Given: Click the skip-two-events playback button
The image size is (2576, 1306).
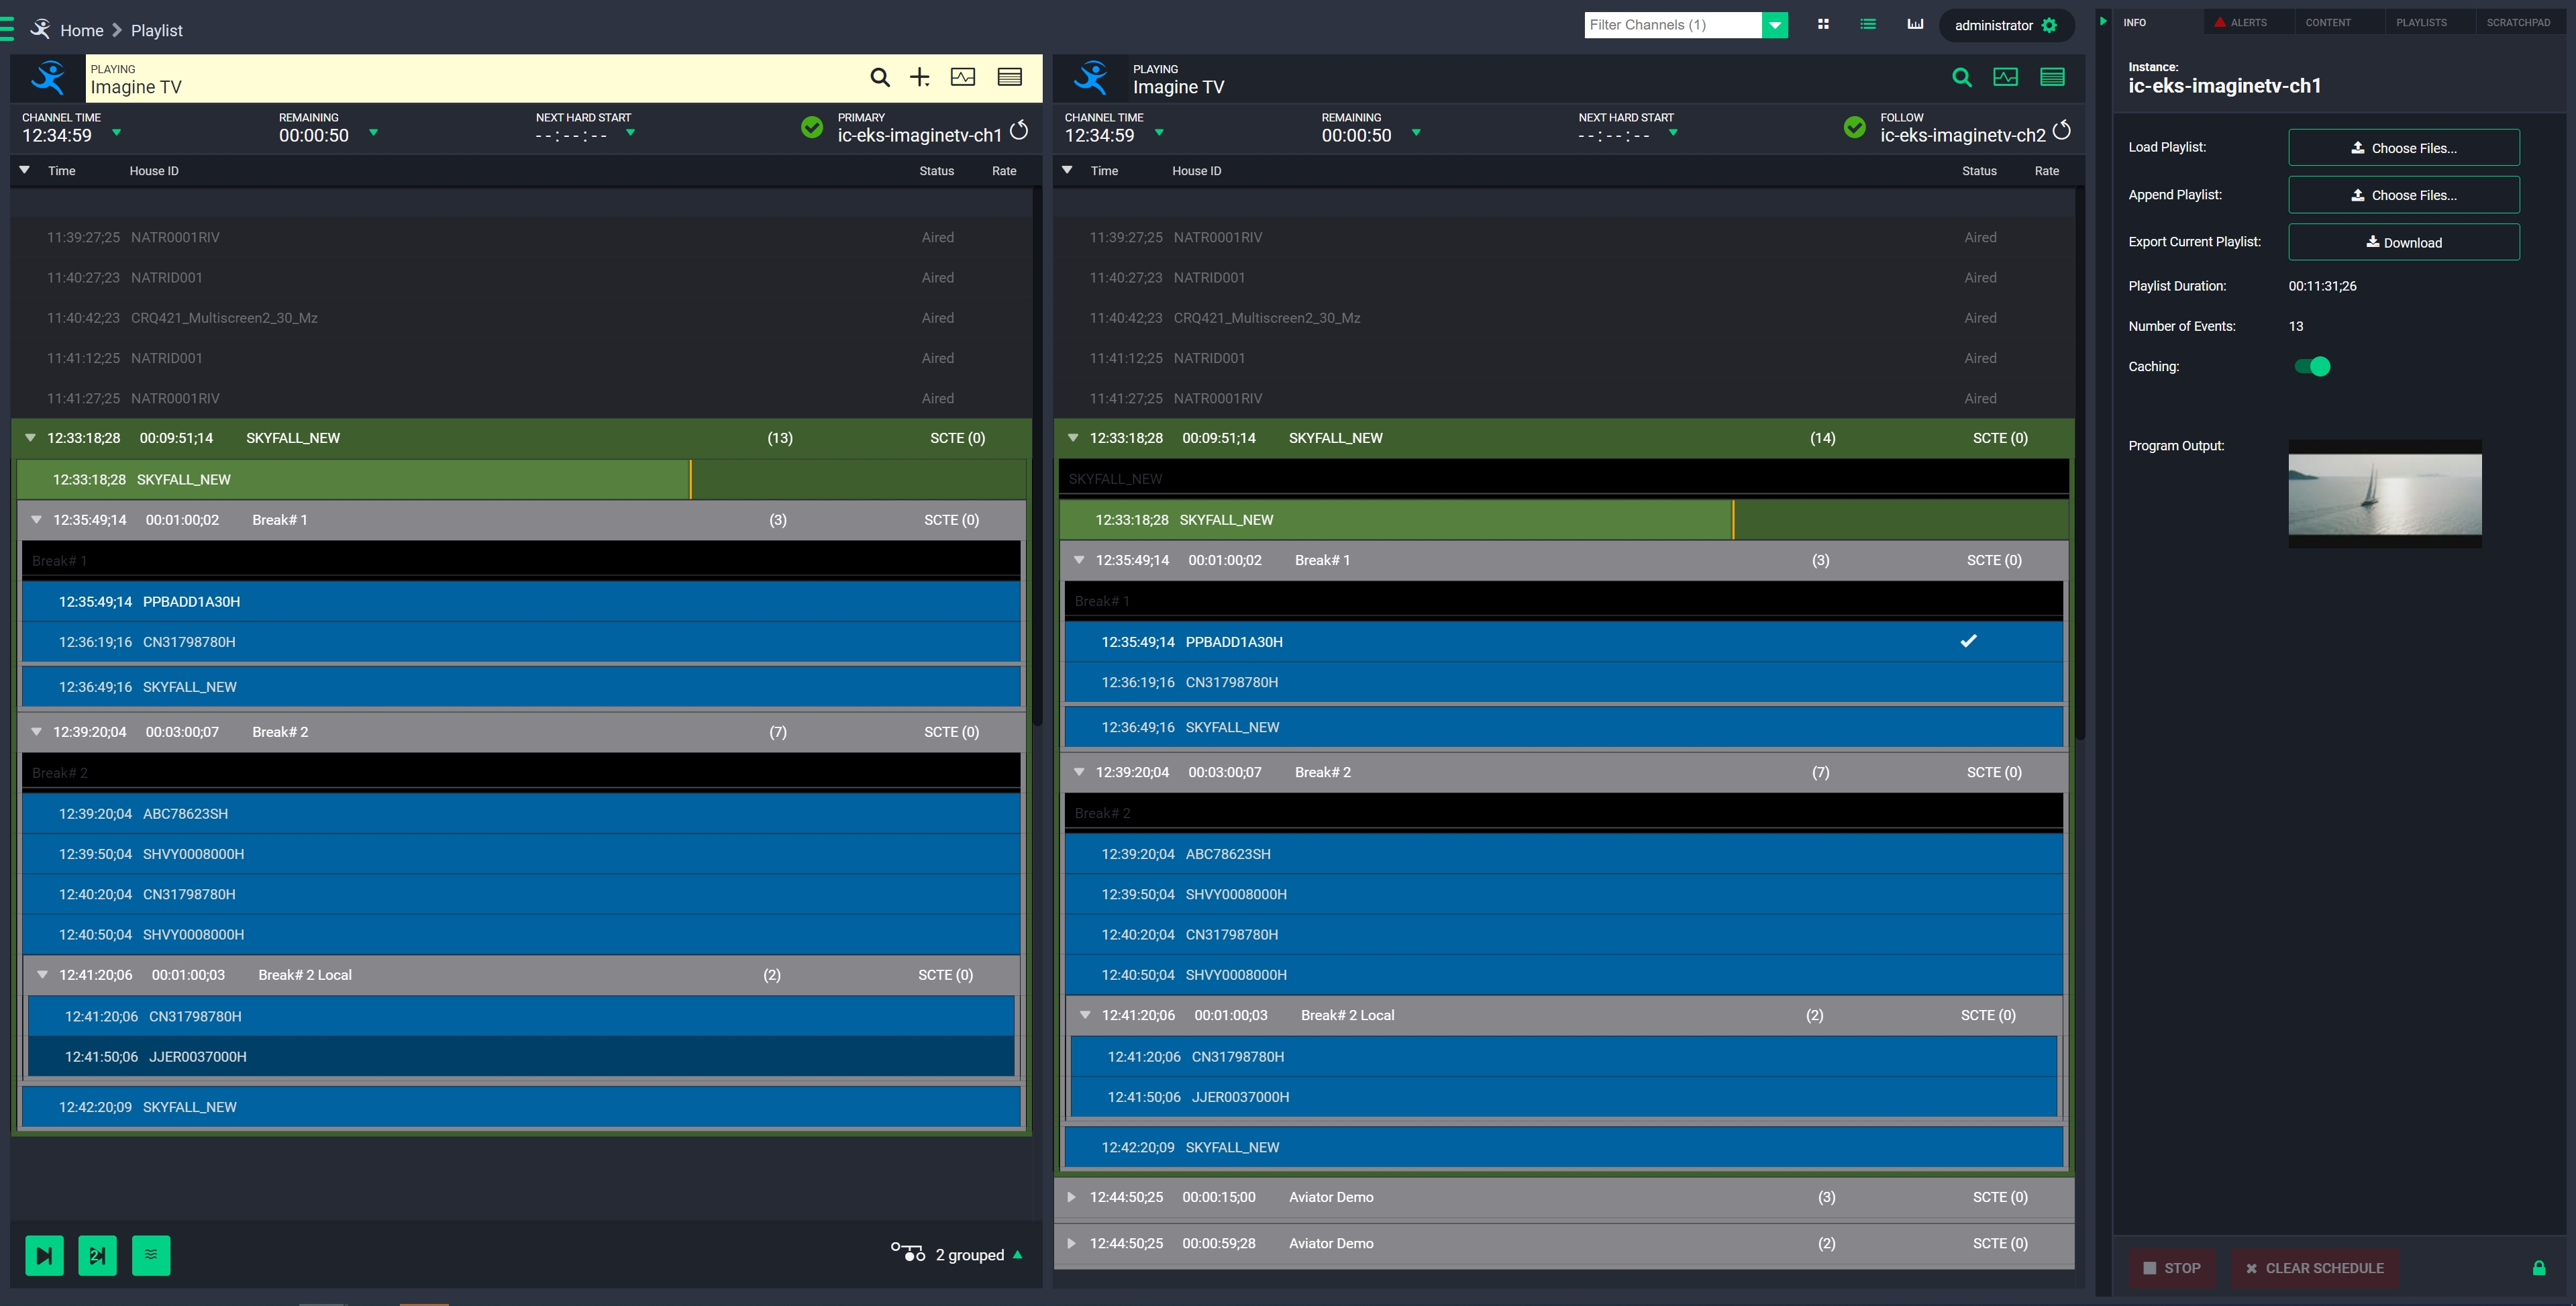Looking at the screenshot, I should coord(97,1255).
